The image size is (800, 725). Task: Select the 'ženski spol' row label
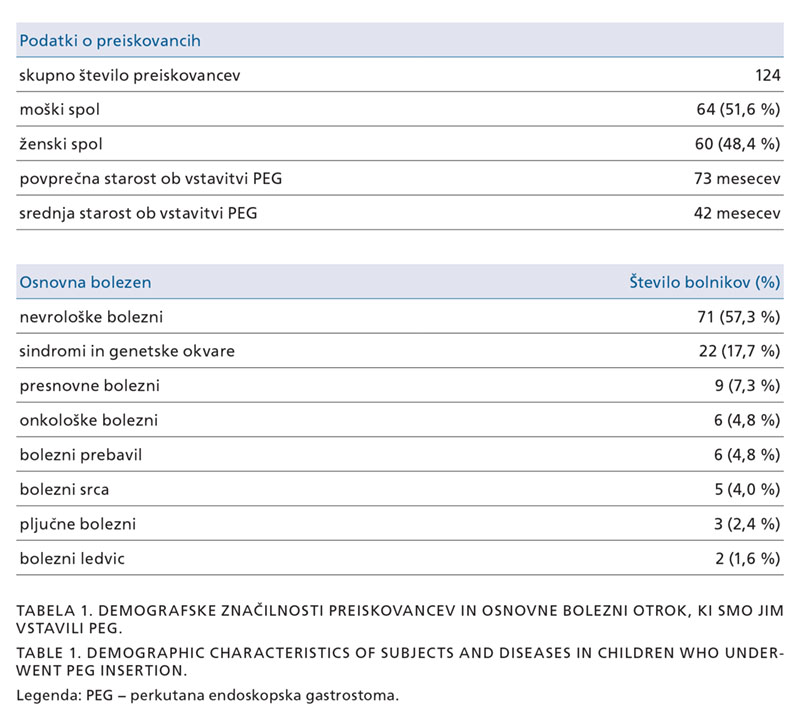pyautogui.click(x=61, y=144)
